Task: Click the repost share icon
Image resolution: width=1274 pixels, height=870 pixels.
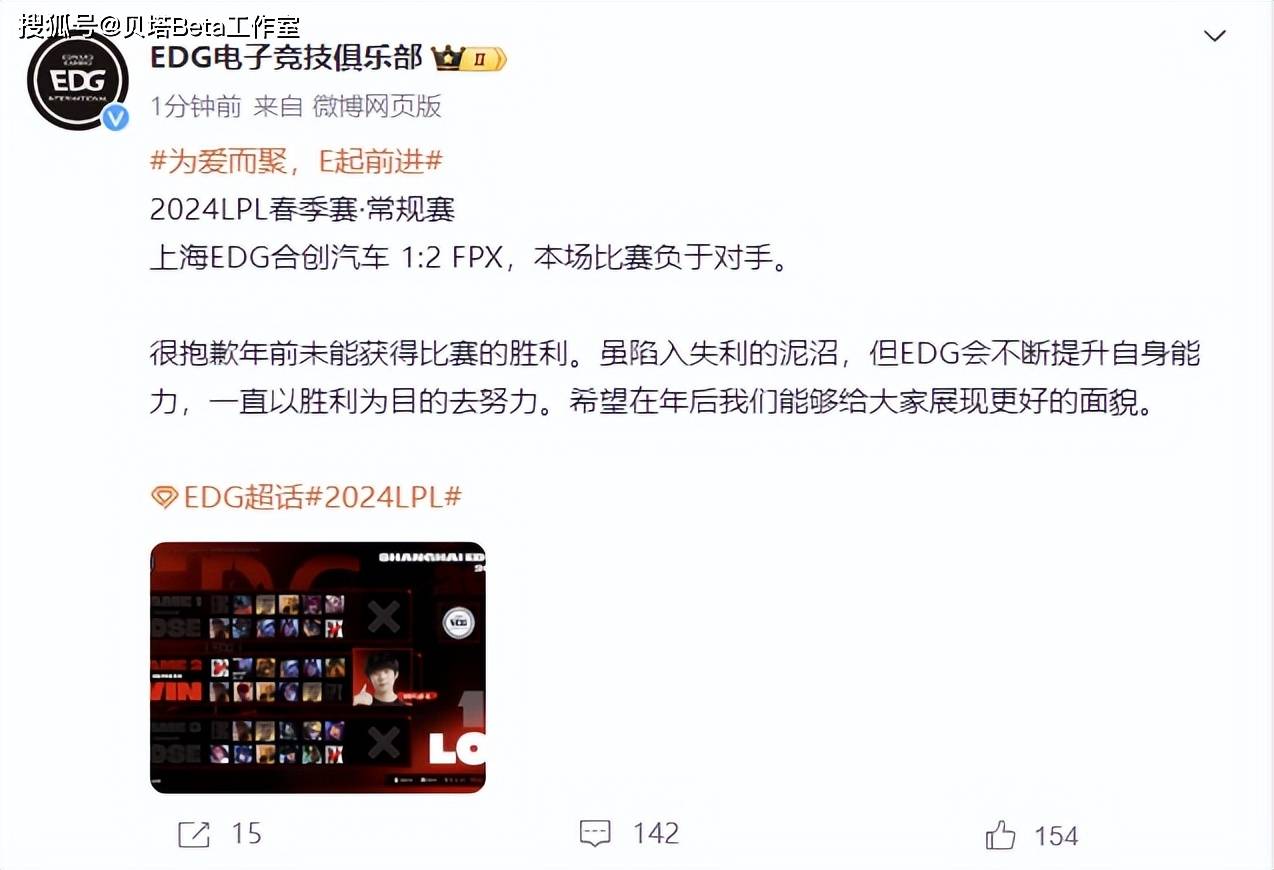Action: (193, 833)
